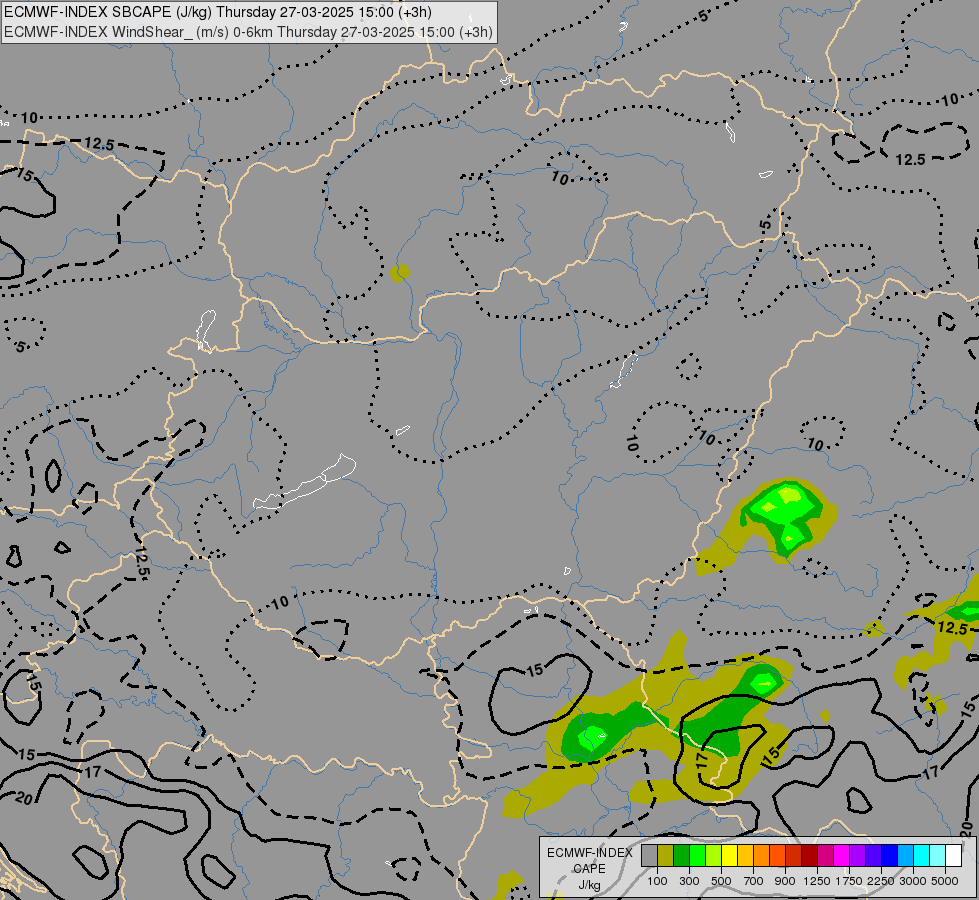Click the 3000 legend tick label
979x900 pixels.
pyautogui.click(x=913, y=881)
